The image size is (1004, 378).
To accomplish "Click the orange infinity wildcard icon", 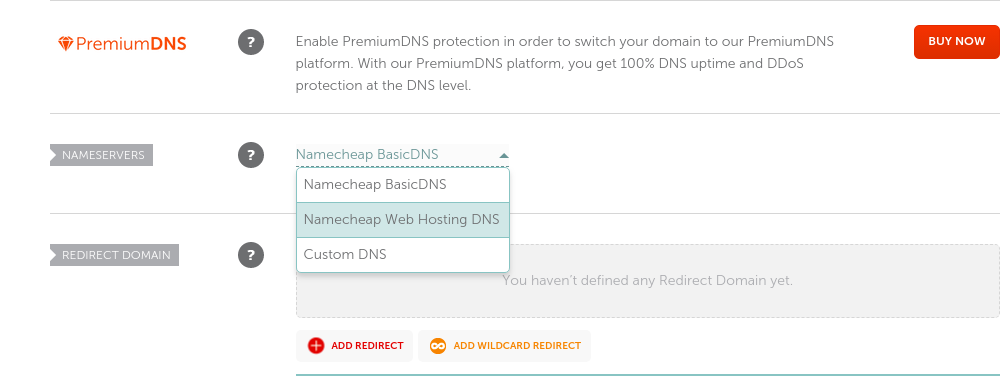I will coord(438,346).
